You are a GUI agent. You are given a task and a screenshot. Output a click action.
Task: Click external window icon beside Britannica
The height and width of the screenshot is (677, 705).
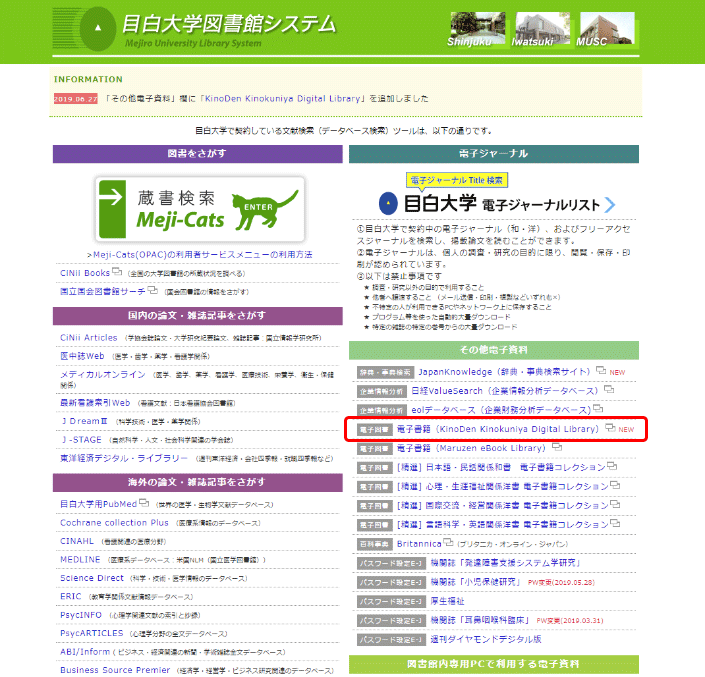[x=448, y=542]
